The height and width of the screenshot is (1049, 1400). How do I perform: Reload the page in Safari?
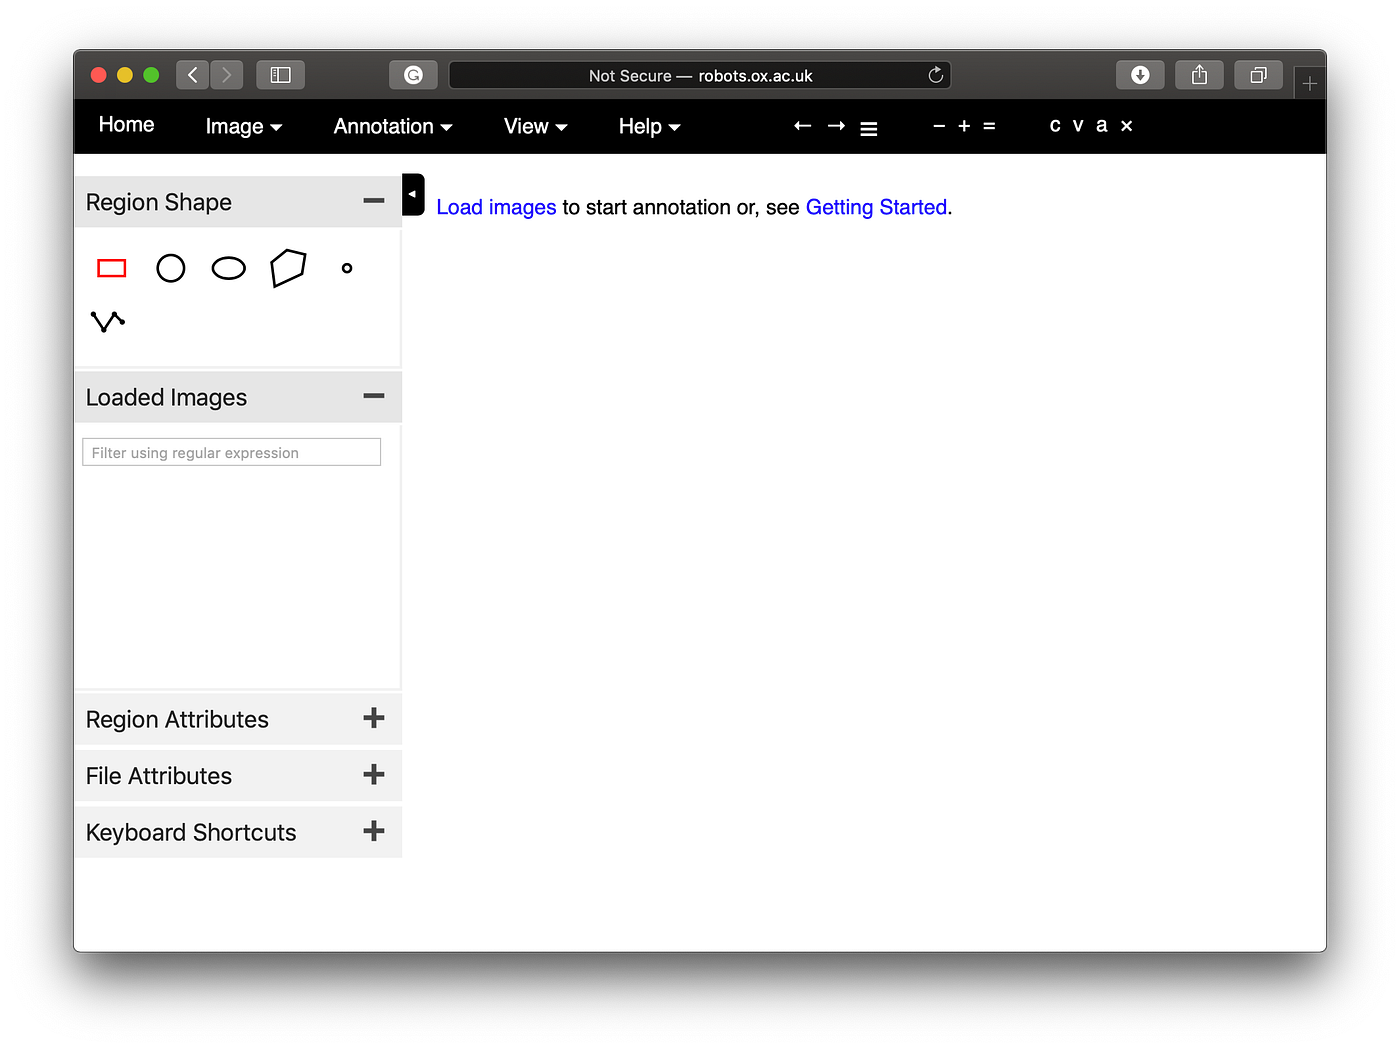click(x=936, y=75)
